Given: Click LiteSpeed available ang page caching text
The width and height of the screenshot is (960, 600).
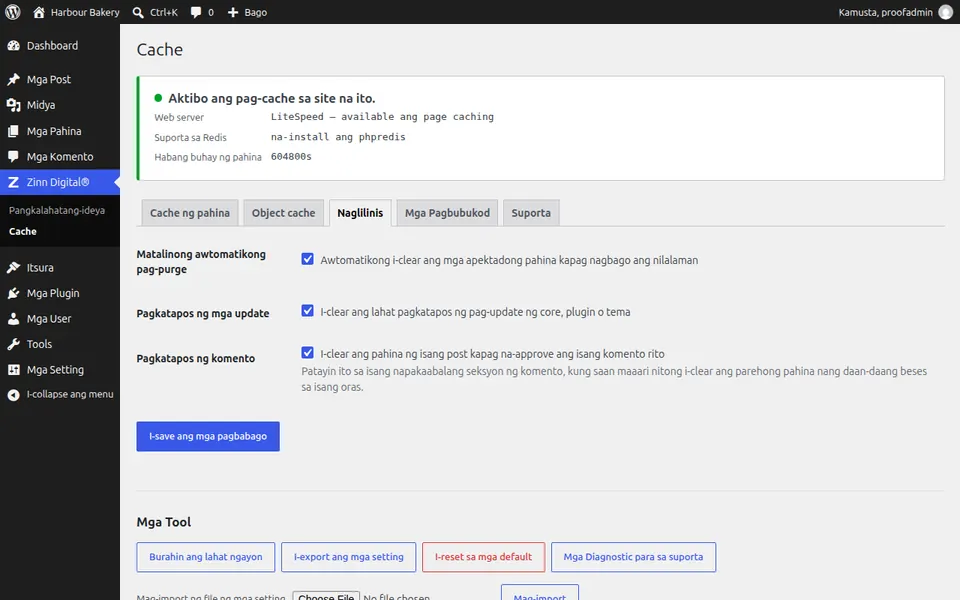Looking at the screenshot, I should (x=382, y=116).
